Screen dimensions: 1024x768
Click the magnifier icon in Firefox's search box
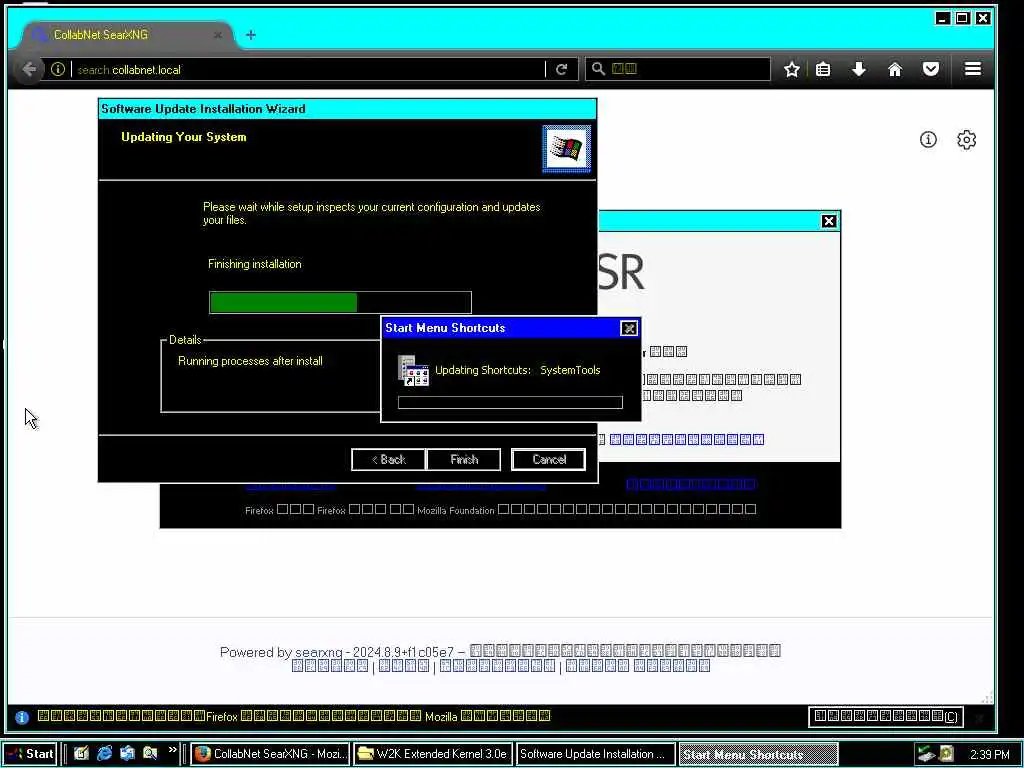click(x=598, y=69)
